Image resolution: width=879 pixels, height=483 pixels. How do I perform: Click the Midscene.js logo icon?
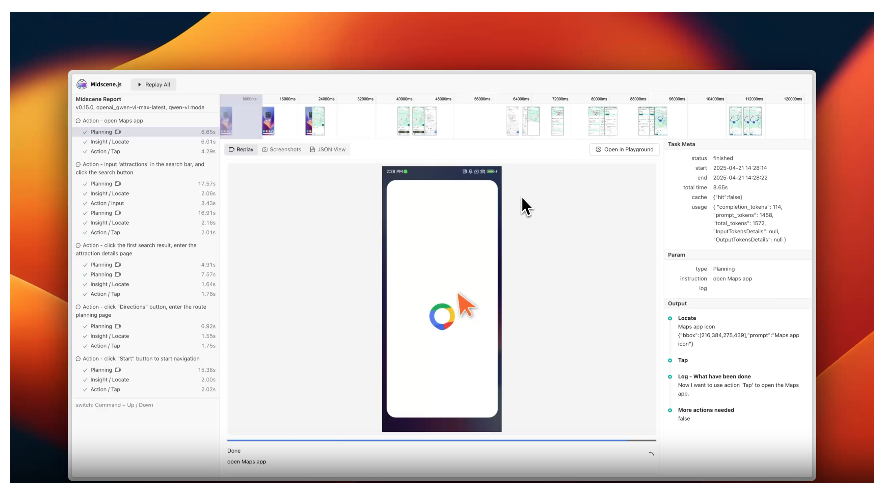(81, 84)
